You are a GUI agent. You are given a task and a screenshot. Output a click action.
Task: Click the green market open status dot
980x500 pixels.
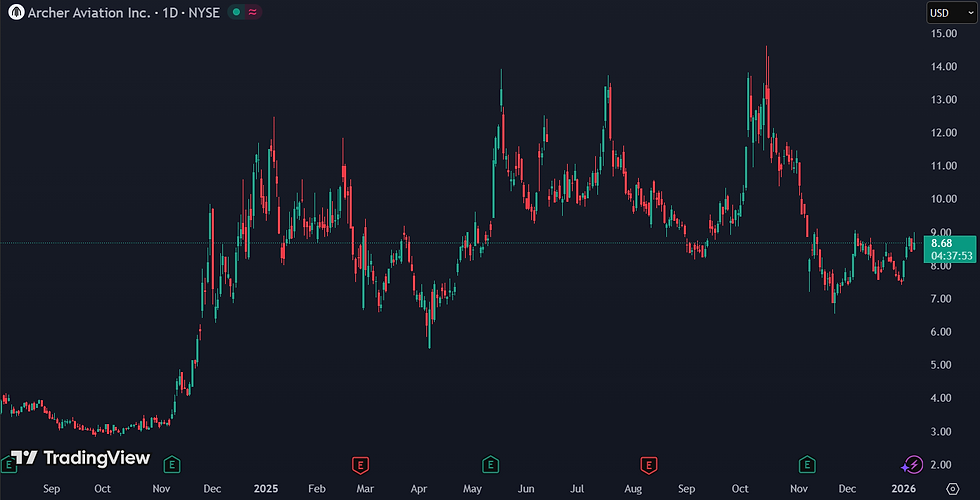click(x=236, y=12)
